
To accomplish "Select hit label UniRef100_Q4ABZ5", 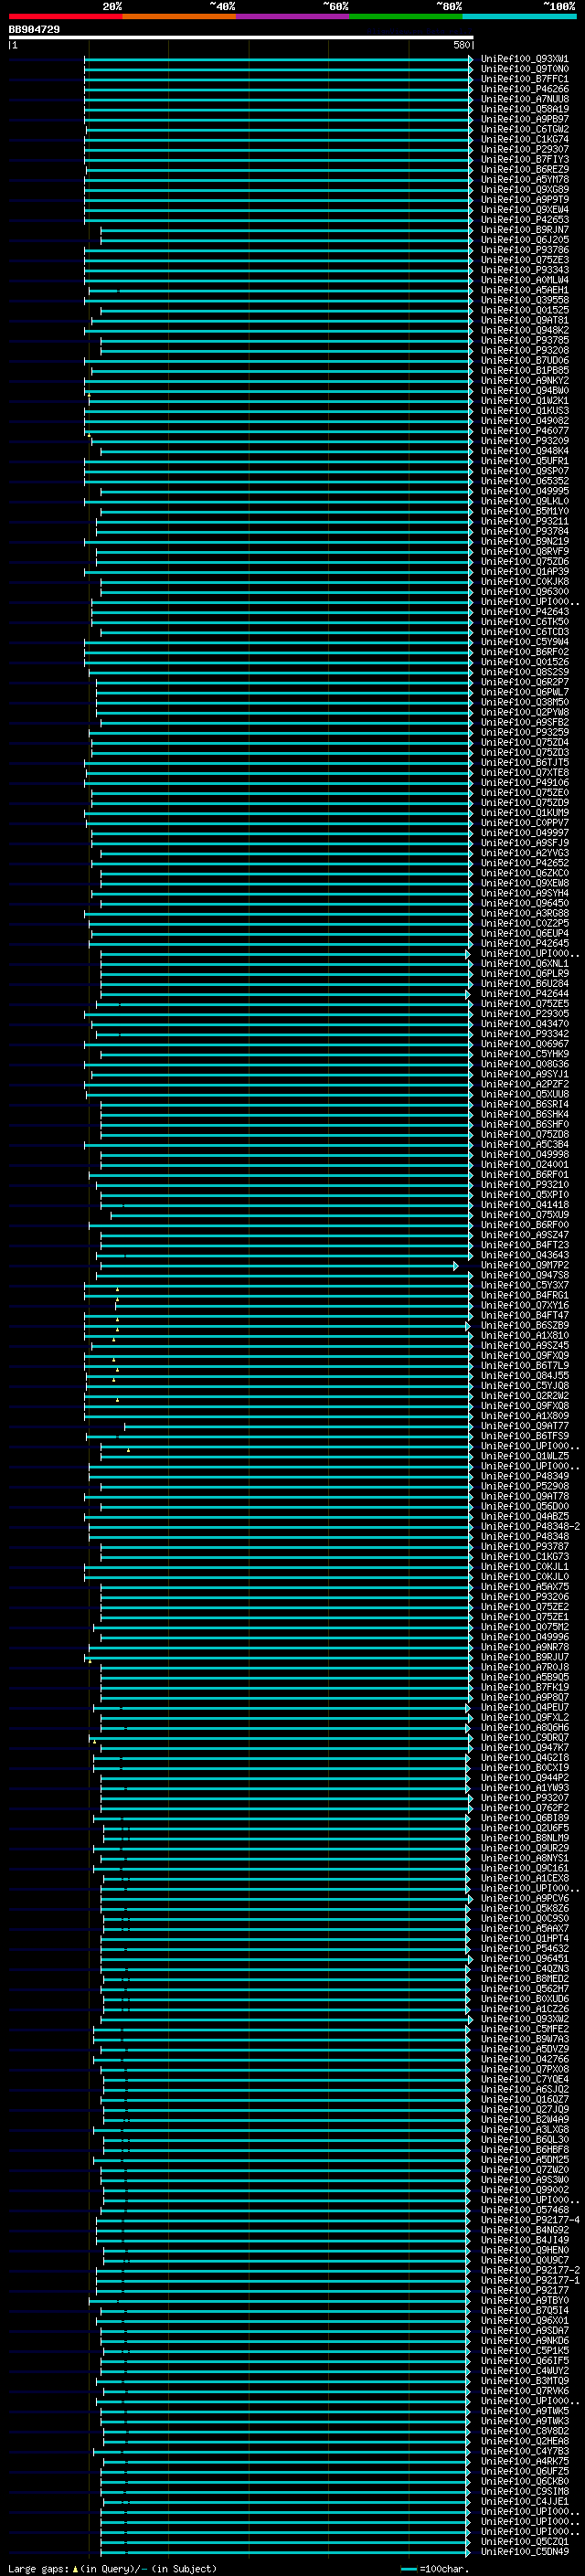I will [x=524, y=1516].
